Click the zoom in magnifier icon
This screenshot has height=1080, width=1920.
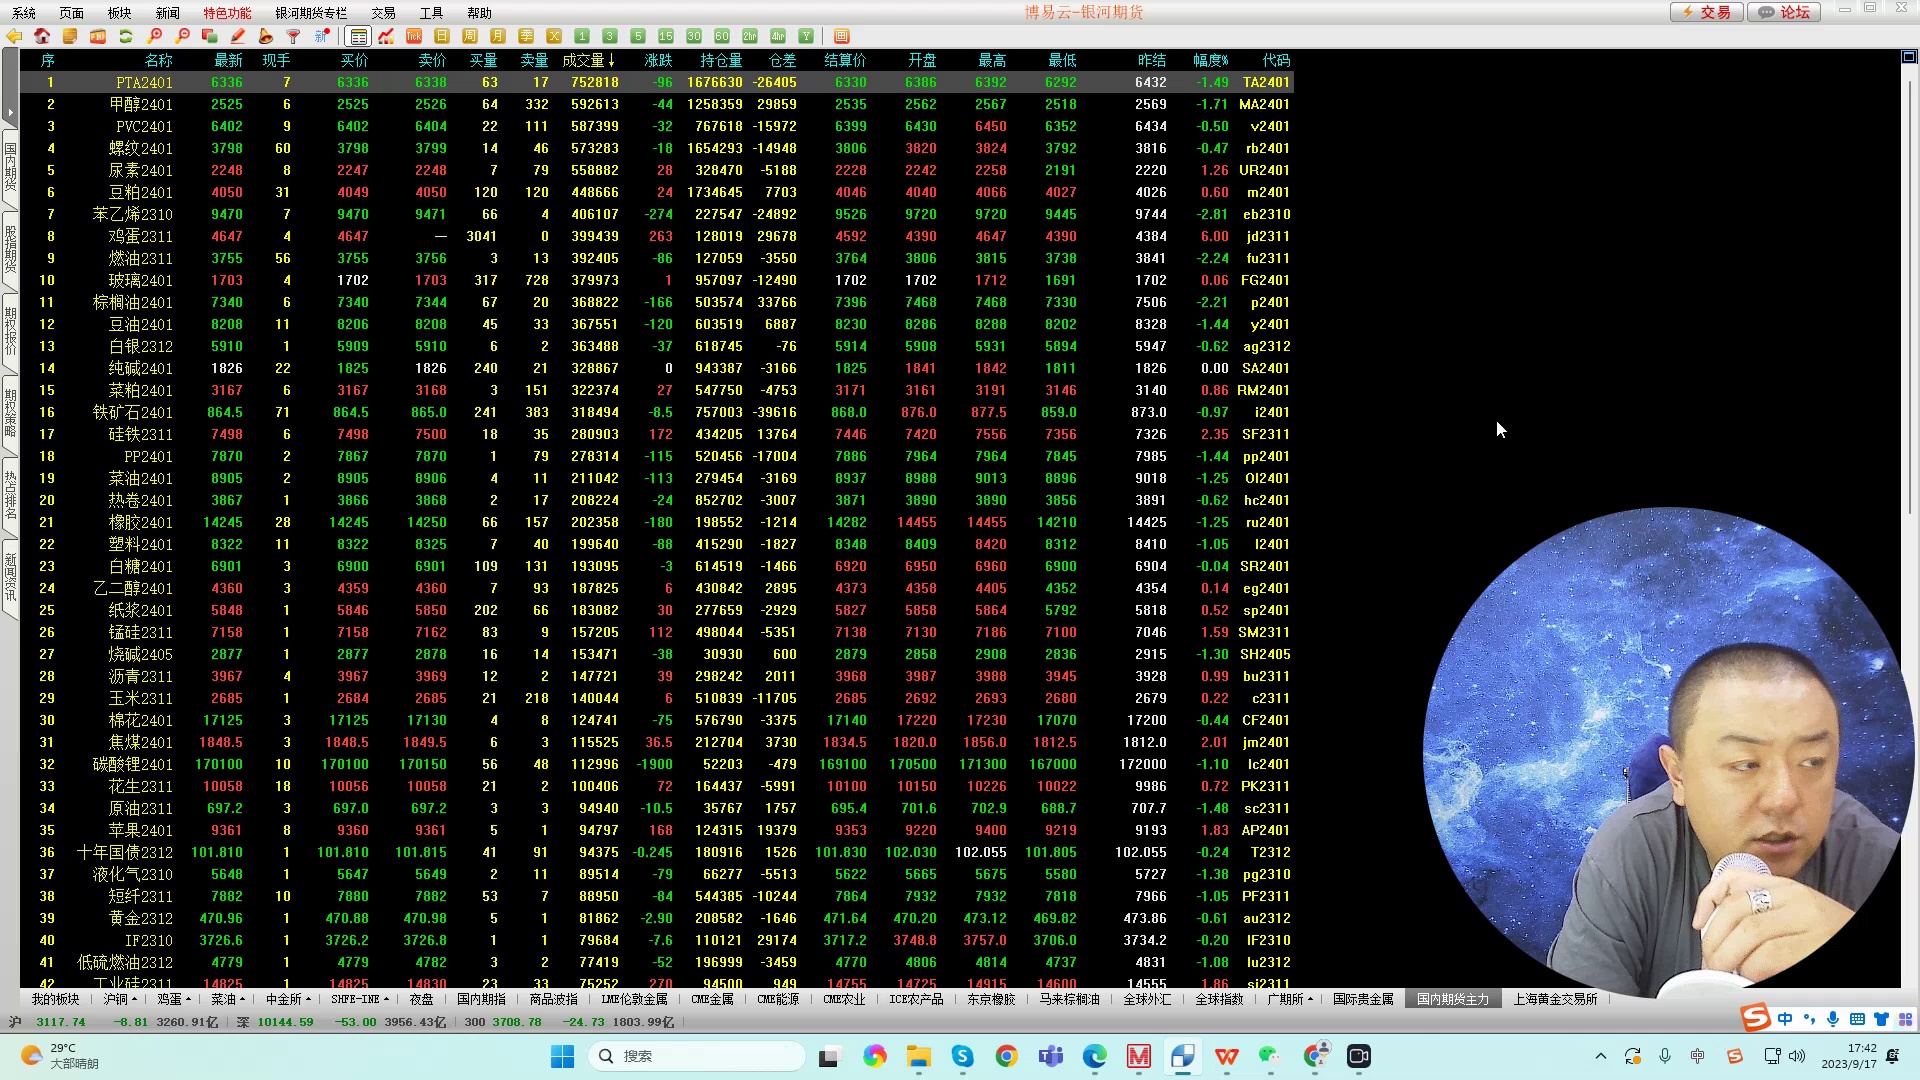(x=154, y=36)
